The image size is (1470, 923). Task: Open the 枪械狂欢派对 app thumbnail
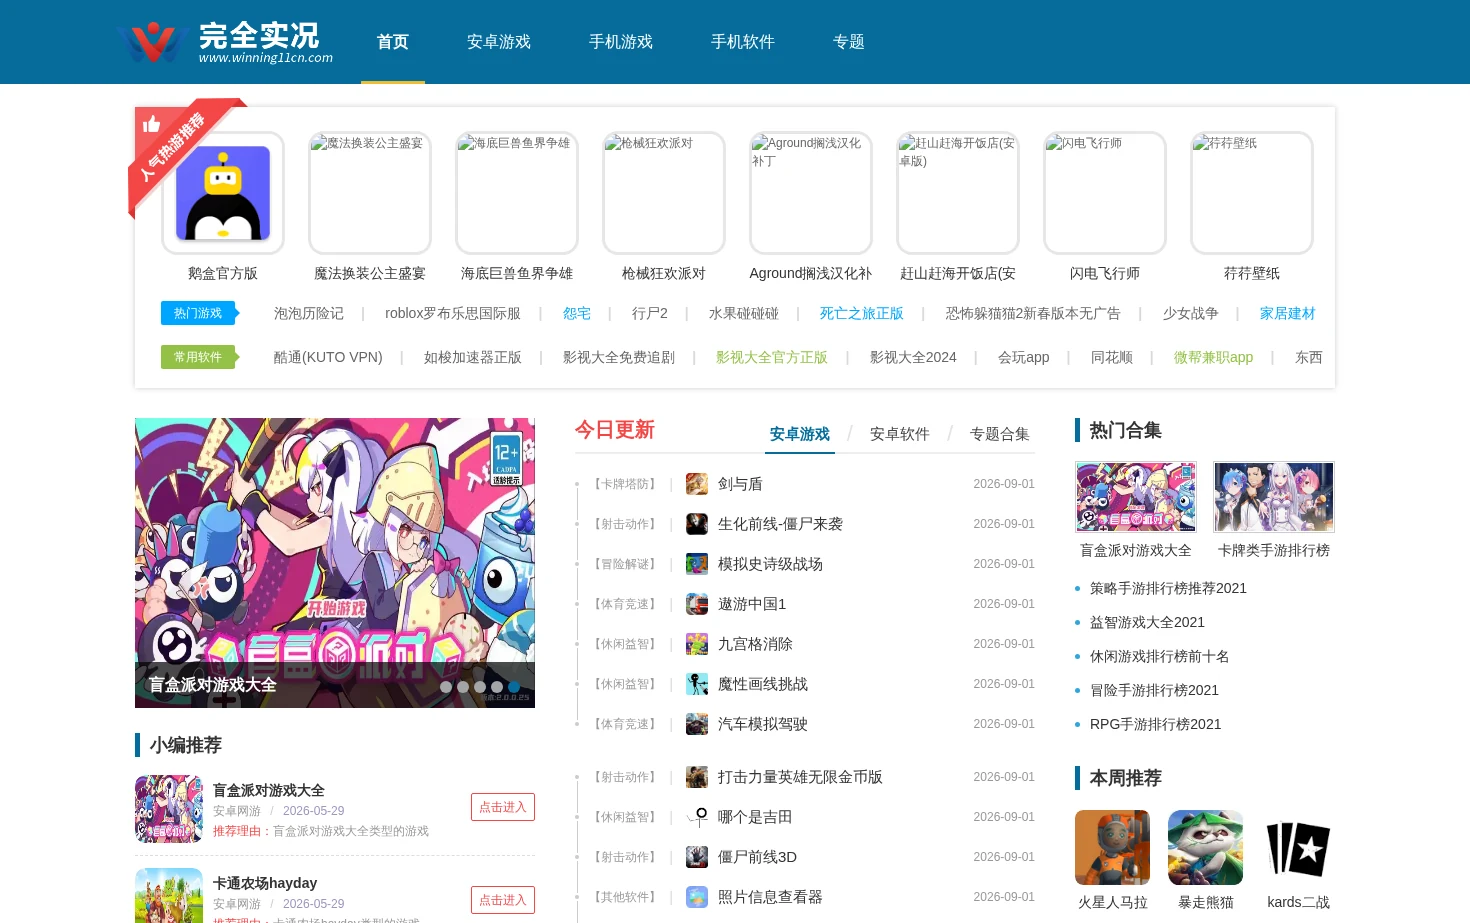[x=664, y=193]
